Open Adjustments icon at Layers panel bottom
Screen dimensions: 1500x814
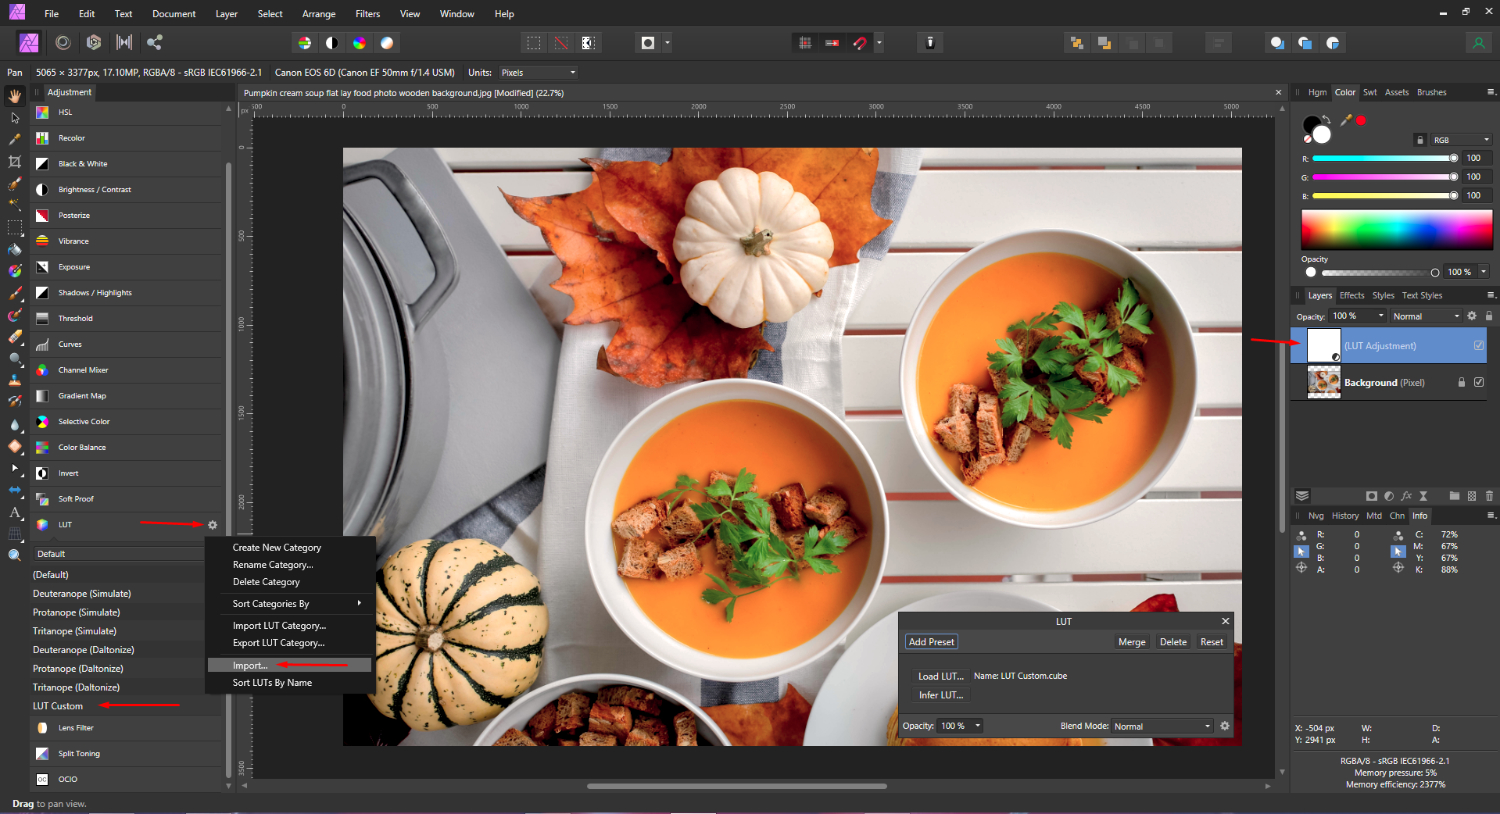(1389, 496)
